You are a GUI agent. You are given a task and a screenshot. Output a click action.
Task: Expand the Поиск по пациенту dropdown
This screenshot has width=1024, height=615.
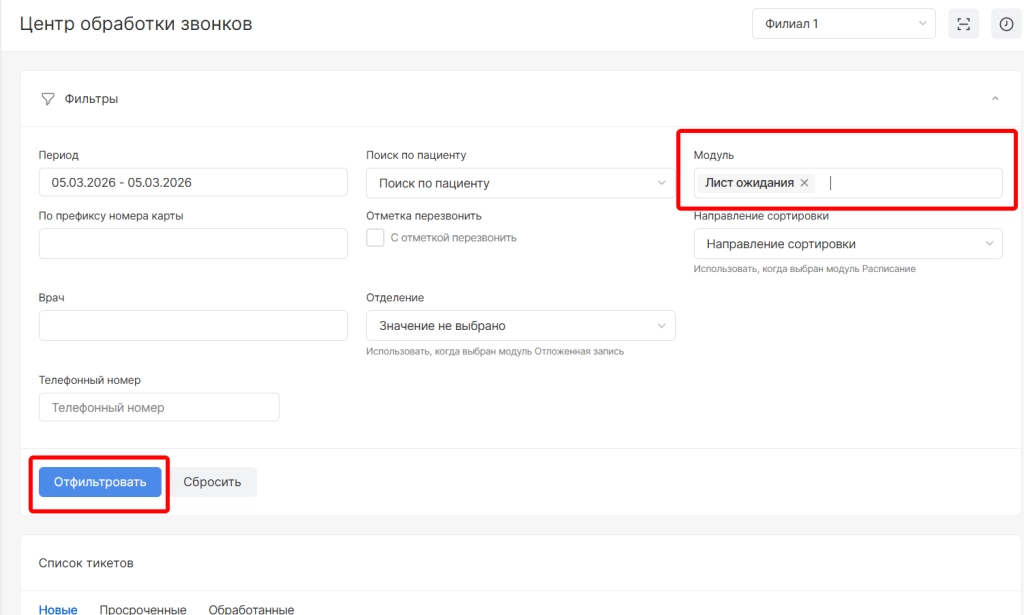click(520, 183)
